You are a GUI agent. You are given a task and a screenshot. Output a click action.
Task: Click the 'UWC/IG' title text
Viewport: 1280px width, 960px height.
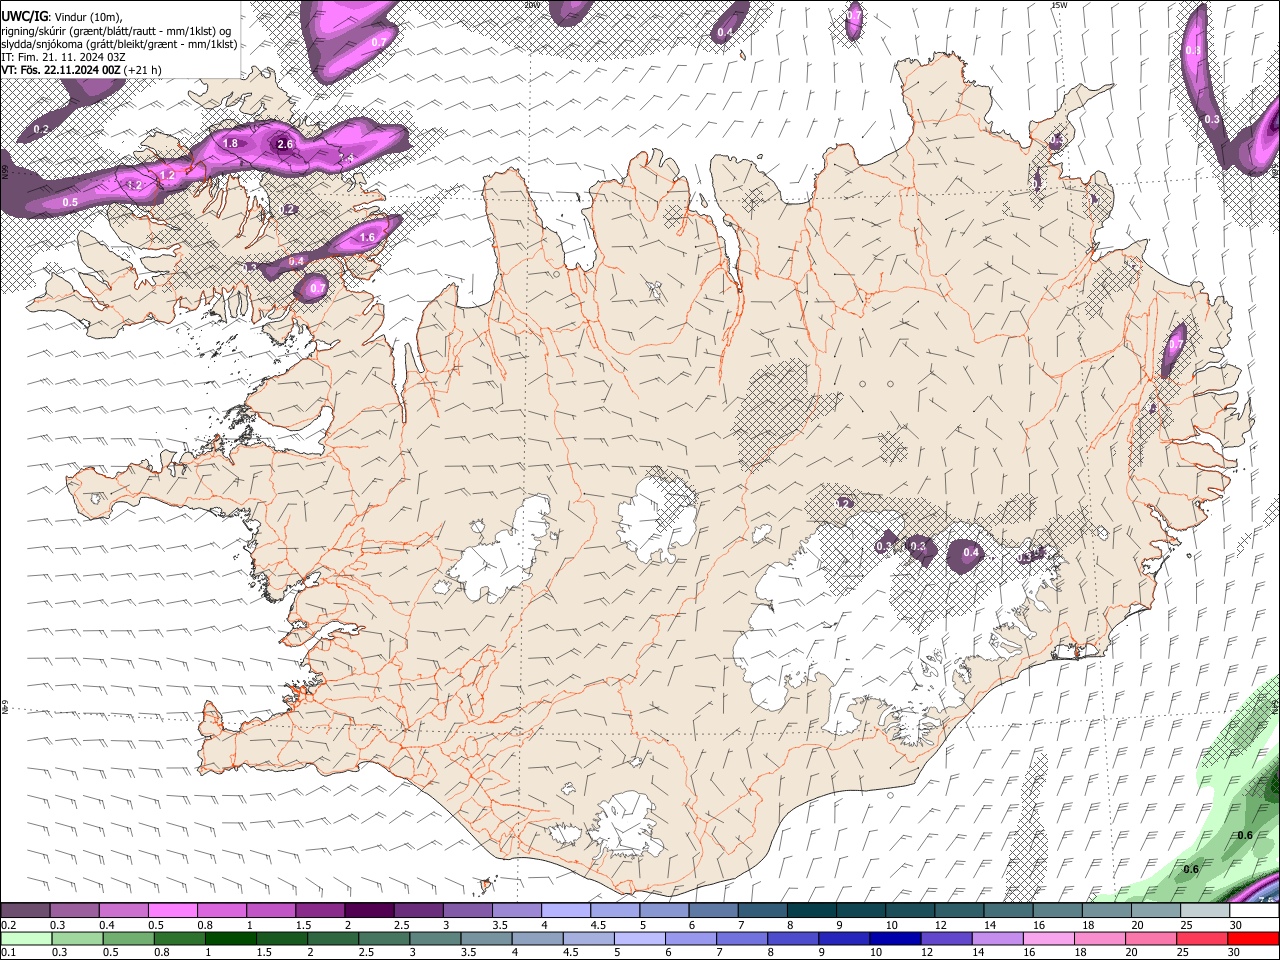pos(24,15)
